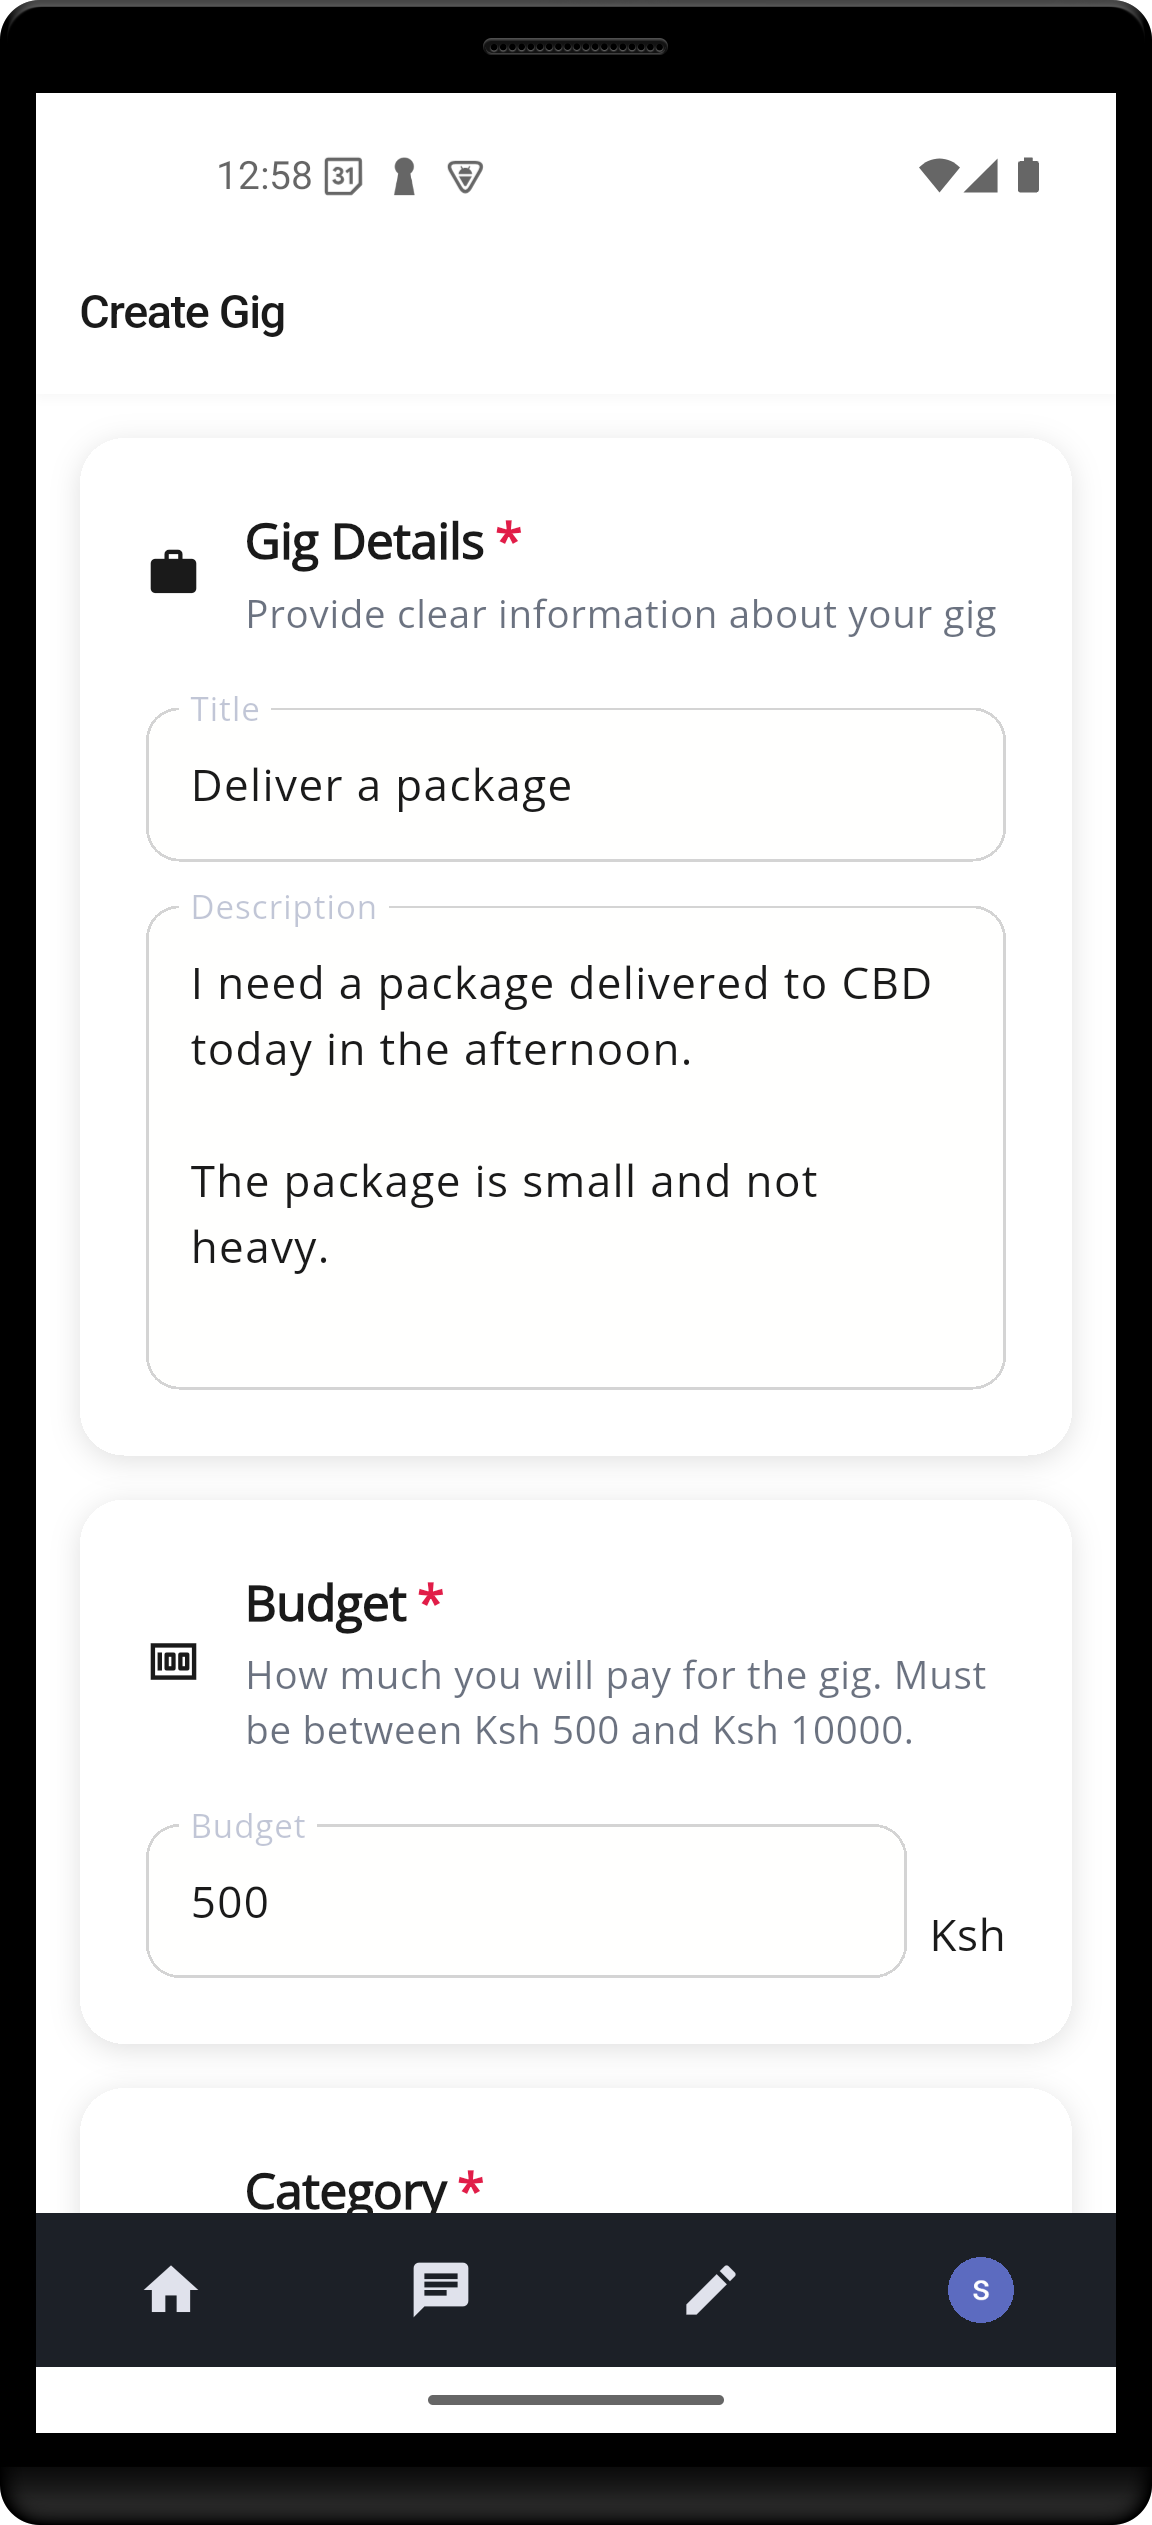
Task: Tap the Create Gig page title
Action: click(x=183, y=313)
